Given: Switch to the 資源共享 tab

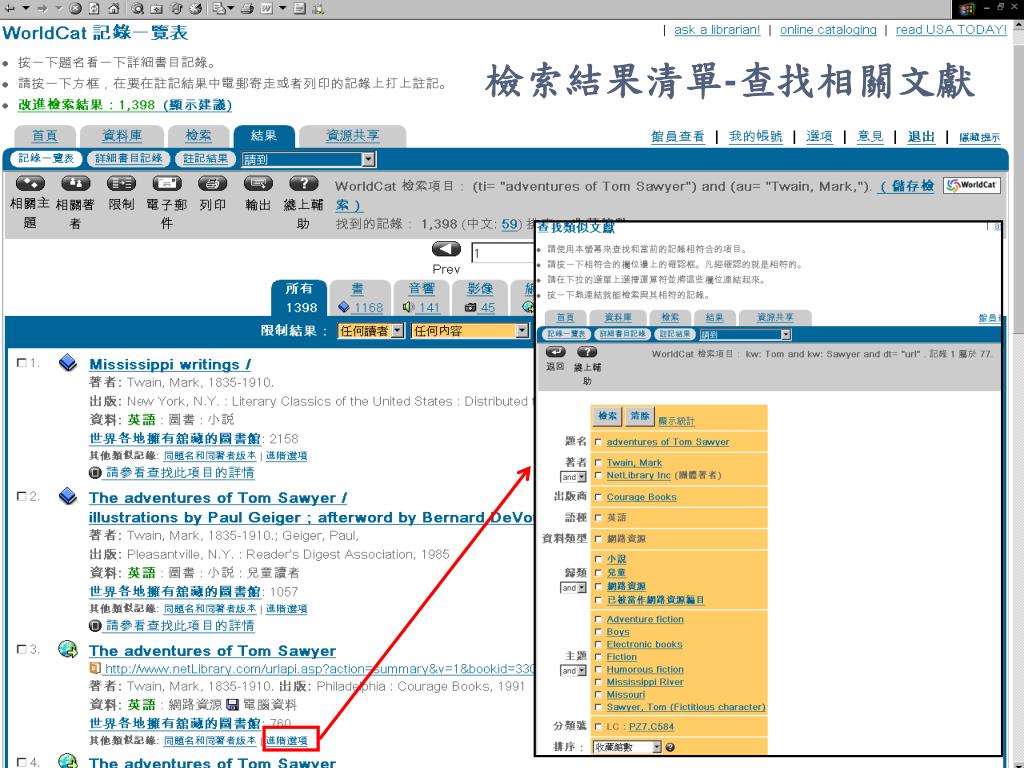Looking at the screenshot, I should pos(353,136).
